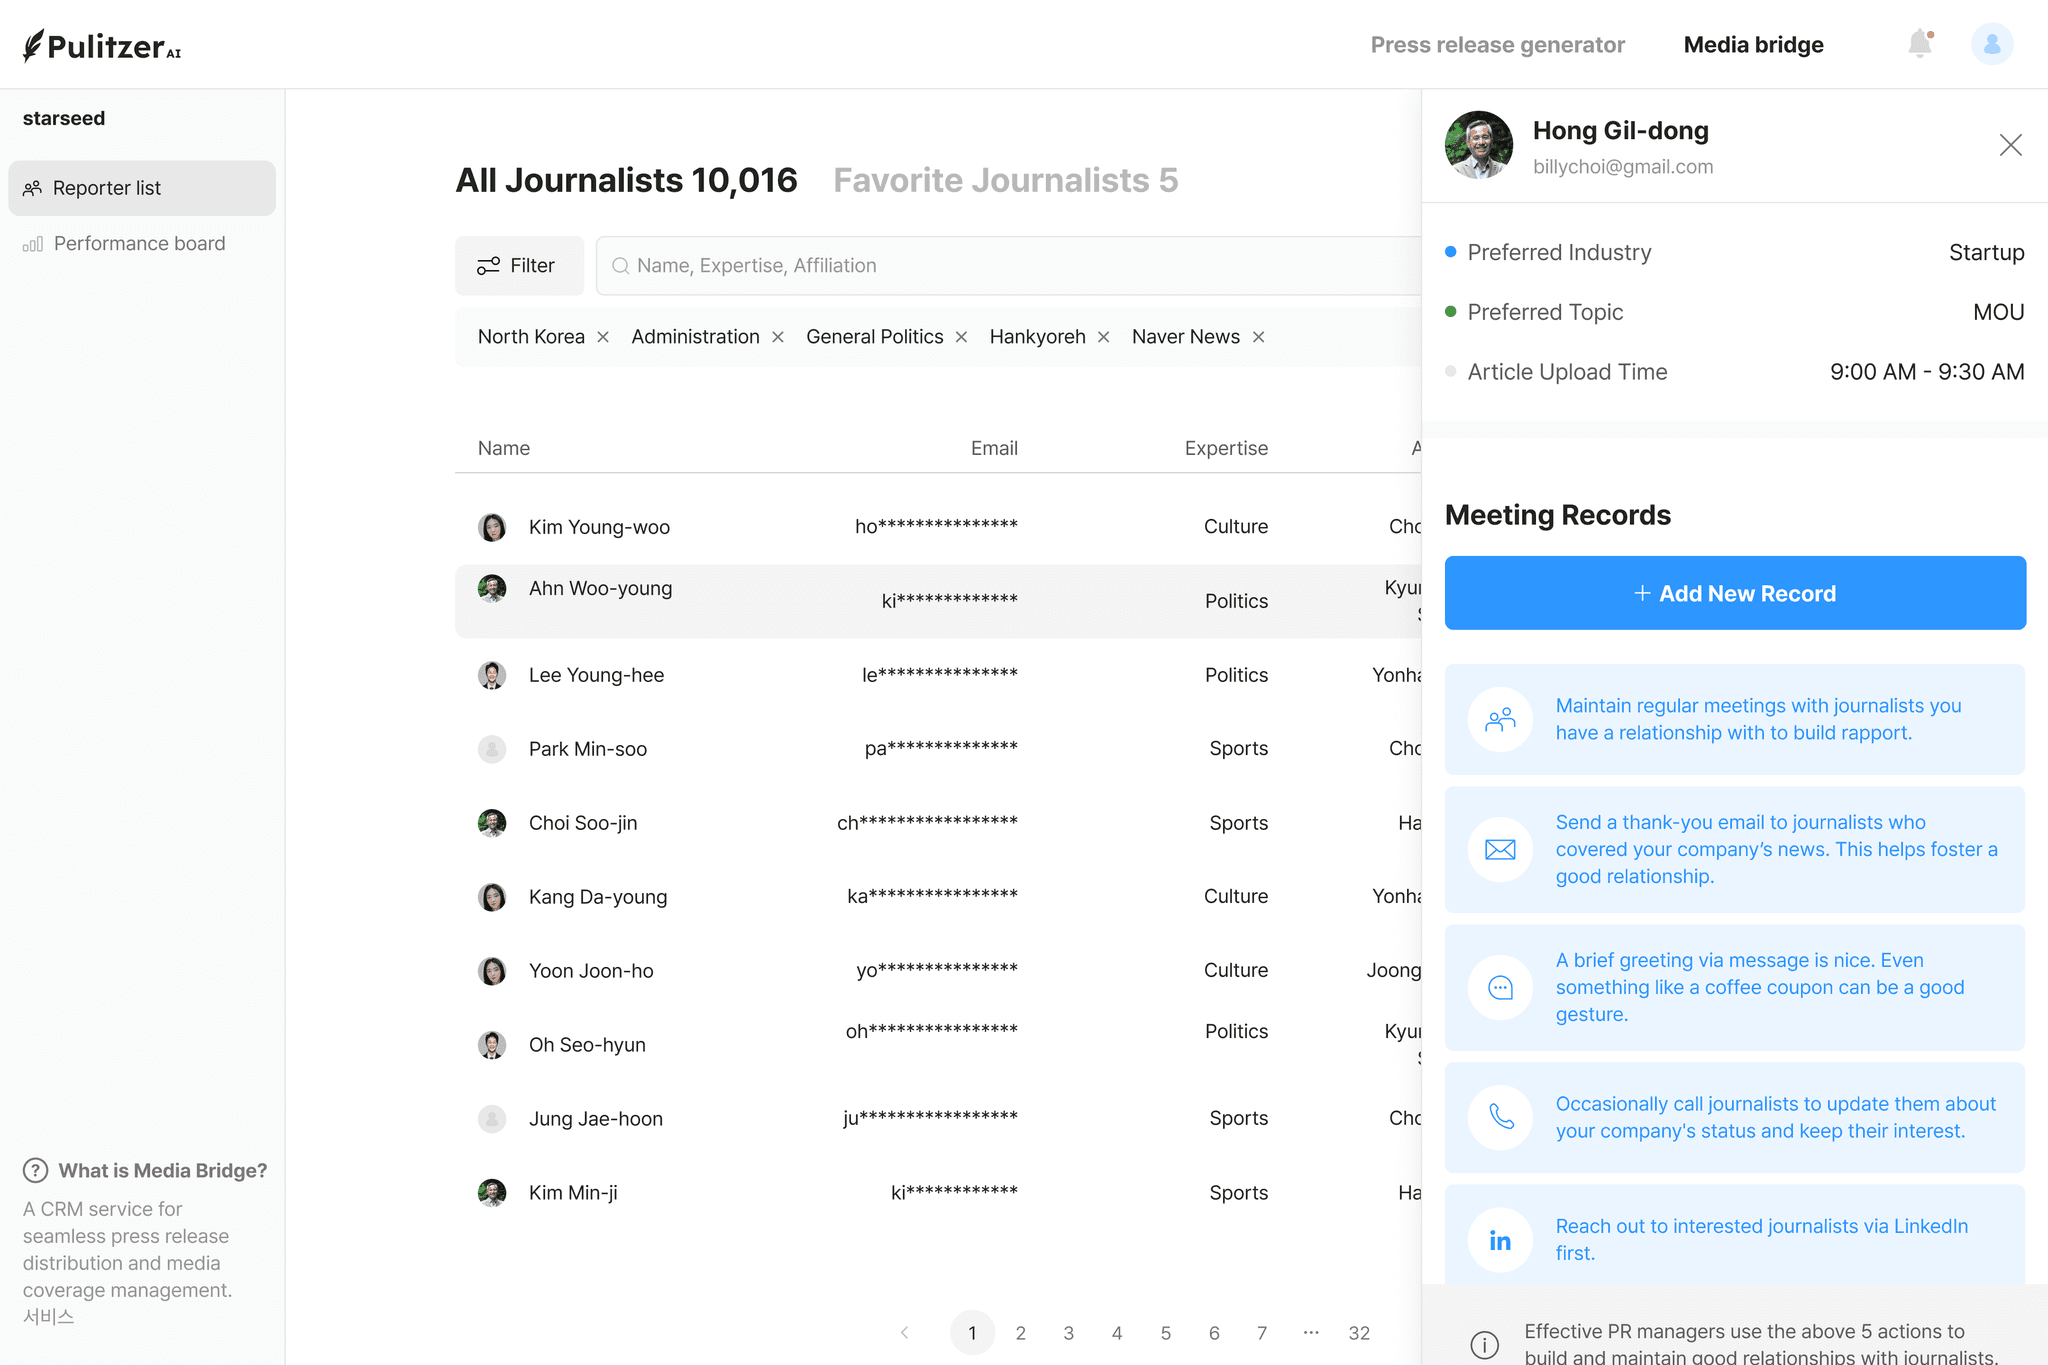Click the LinkedIn outreach tip icon
The image size is (2048, 1365).
[1499, 1240]
